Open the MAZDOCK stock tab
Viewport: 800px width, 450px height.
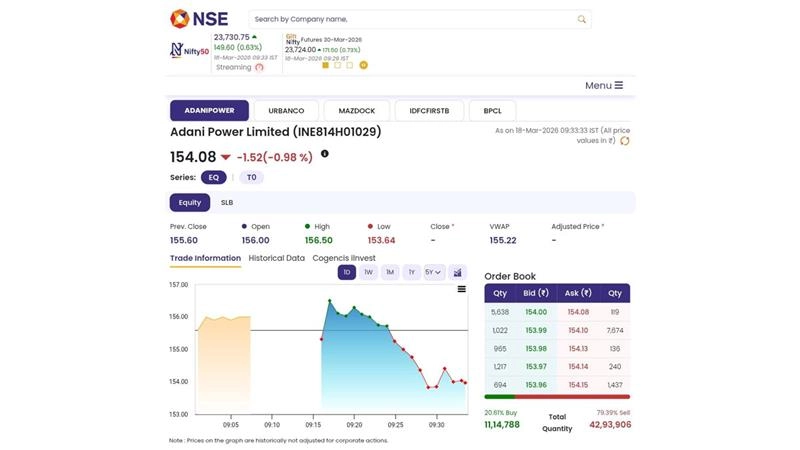tap(357, 110)
